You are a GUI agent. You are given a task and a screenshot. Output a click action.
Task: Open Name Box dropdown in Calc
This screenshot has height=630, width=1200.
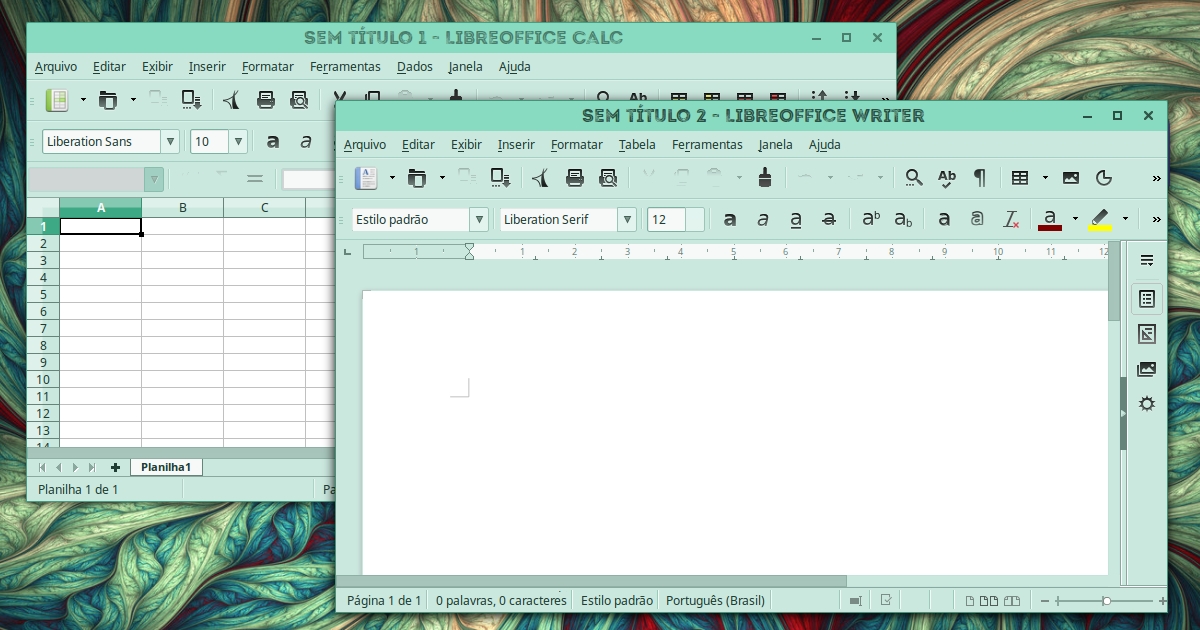pos(154,180)
